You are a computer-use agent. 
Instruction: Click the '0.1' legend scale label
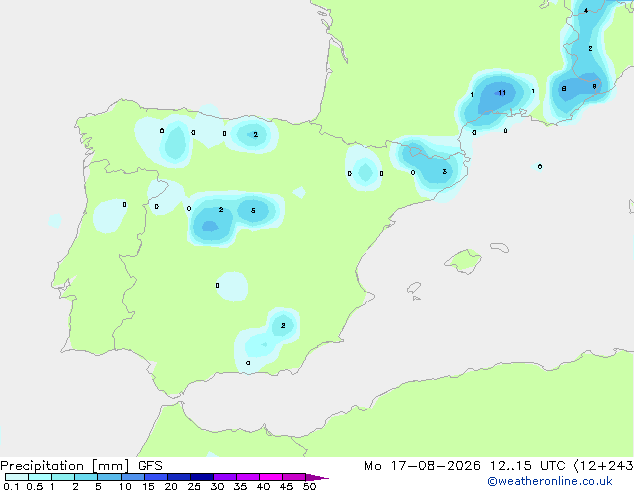[11, 486]
